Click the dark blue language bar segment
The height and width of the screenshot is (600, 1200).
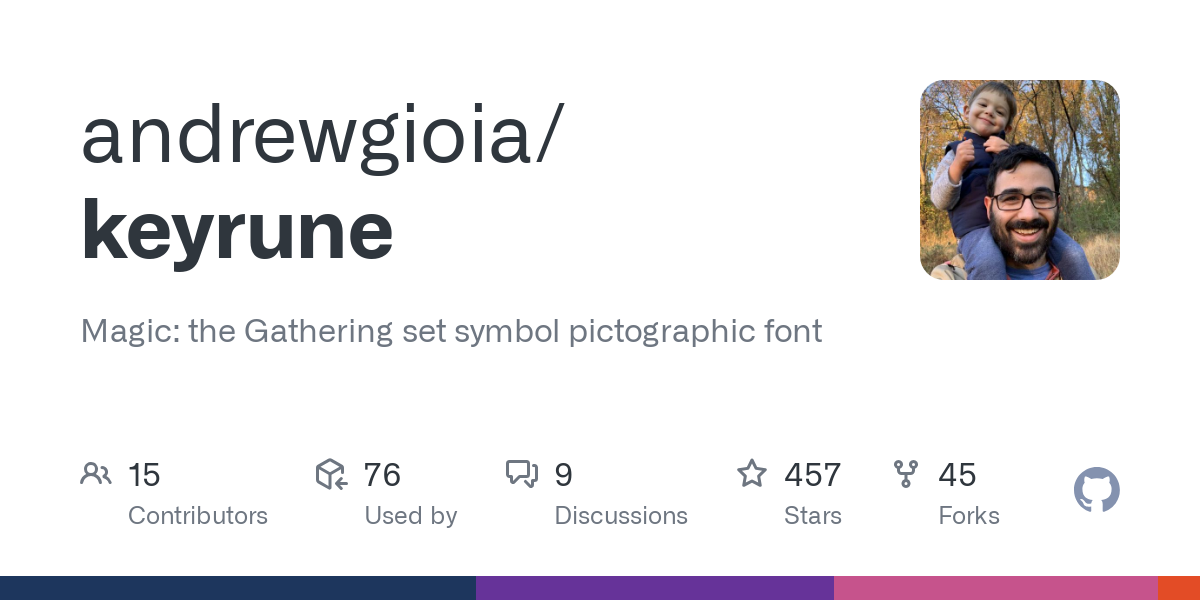click(238, 588)
